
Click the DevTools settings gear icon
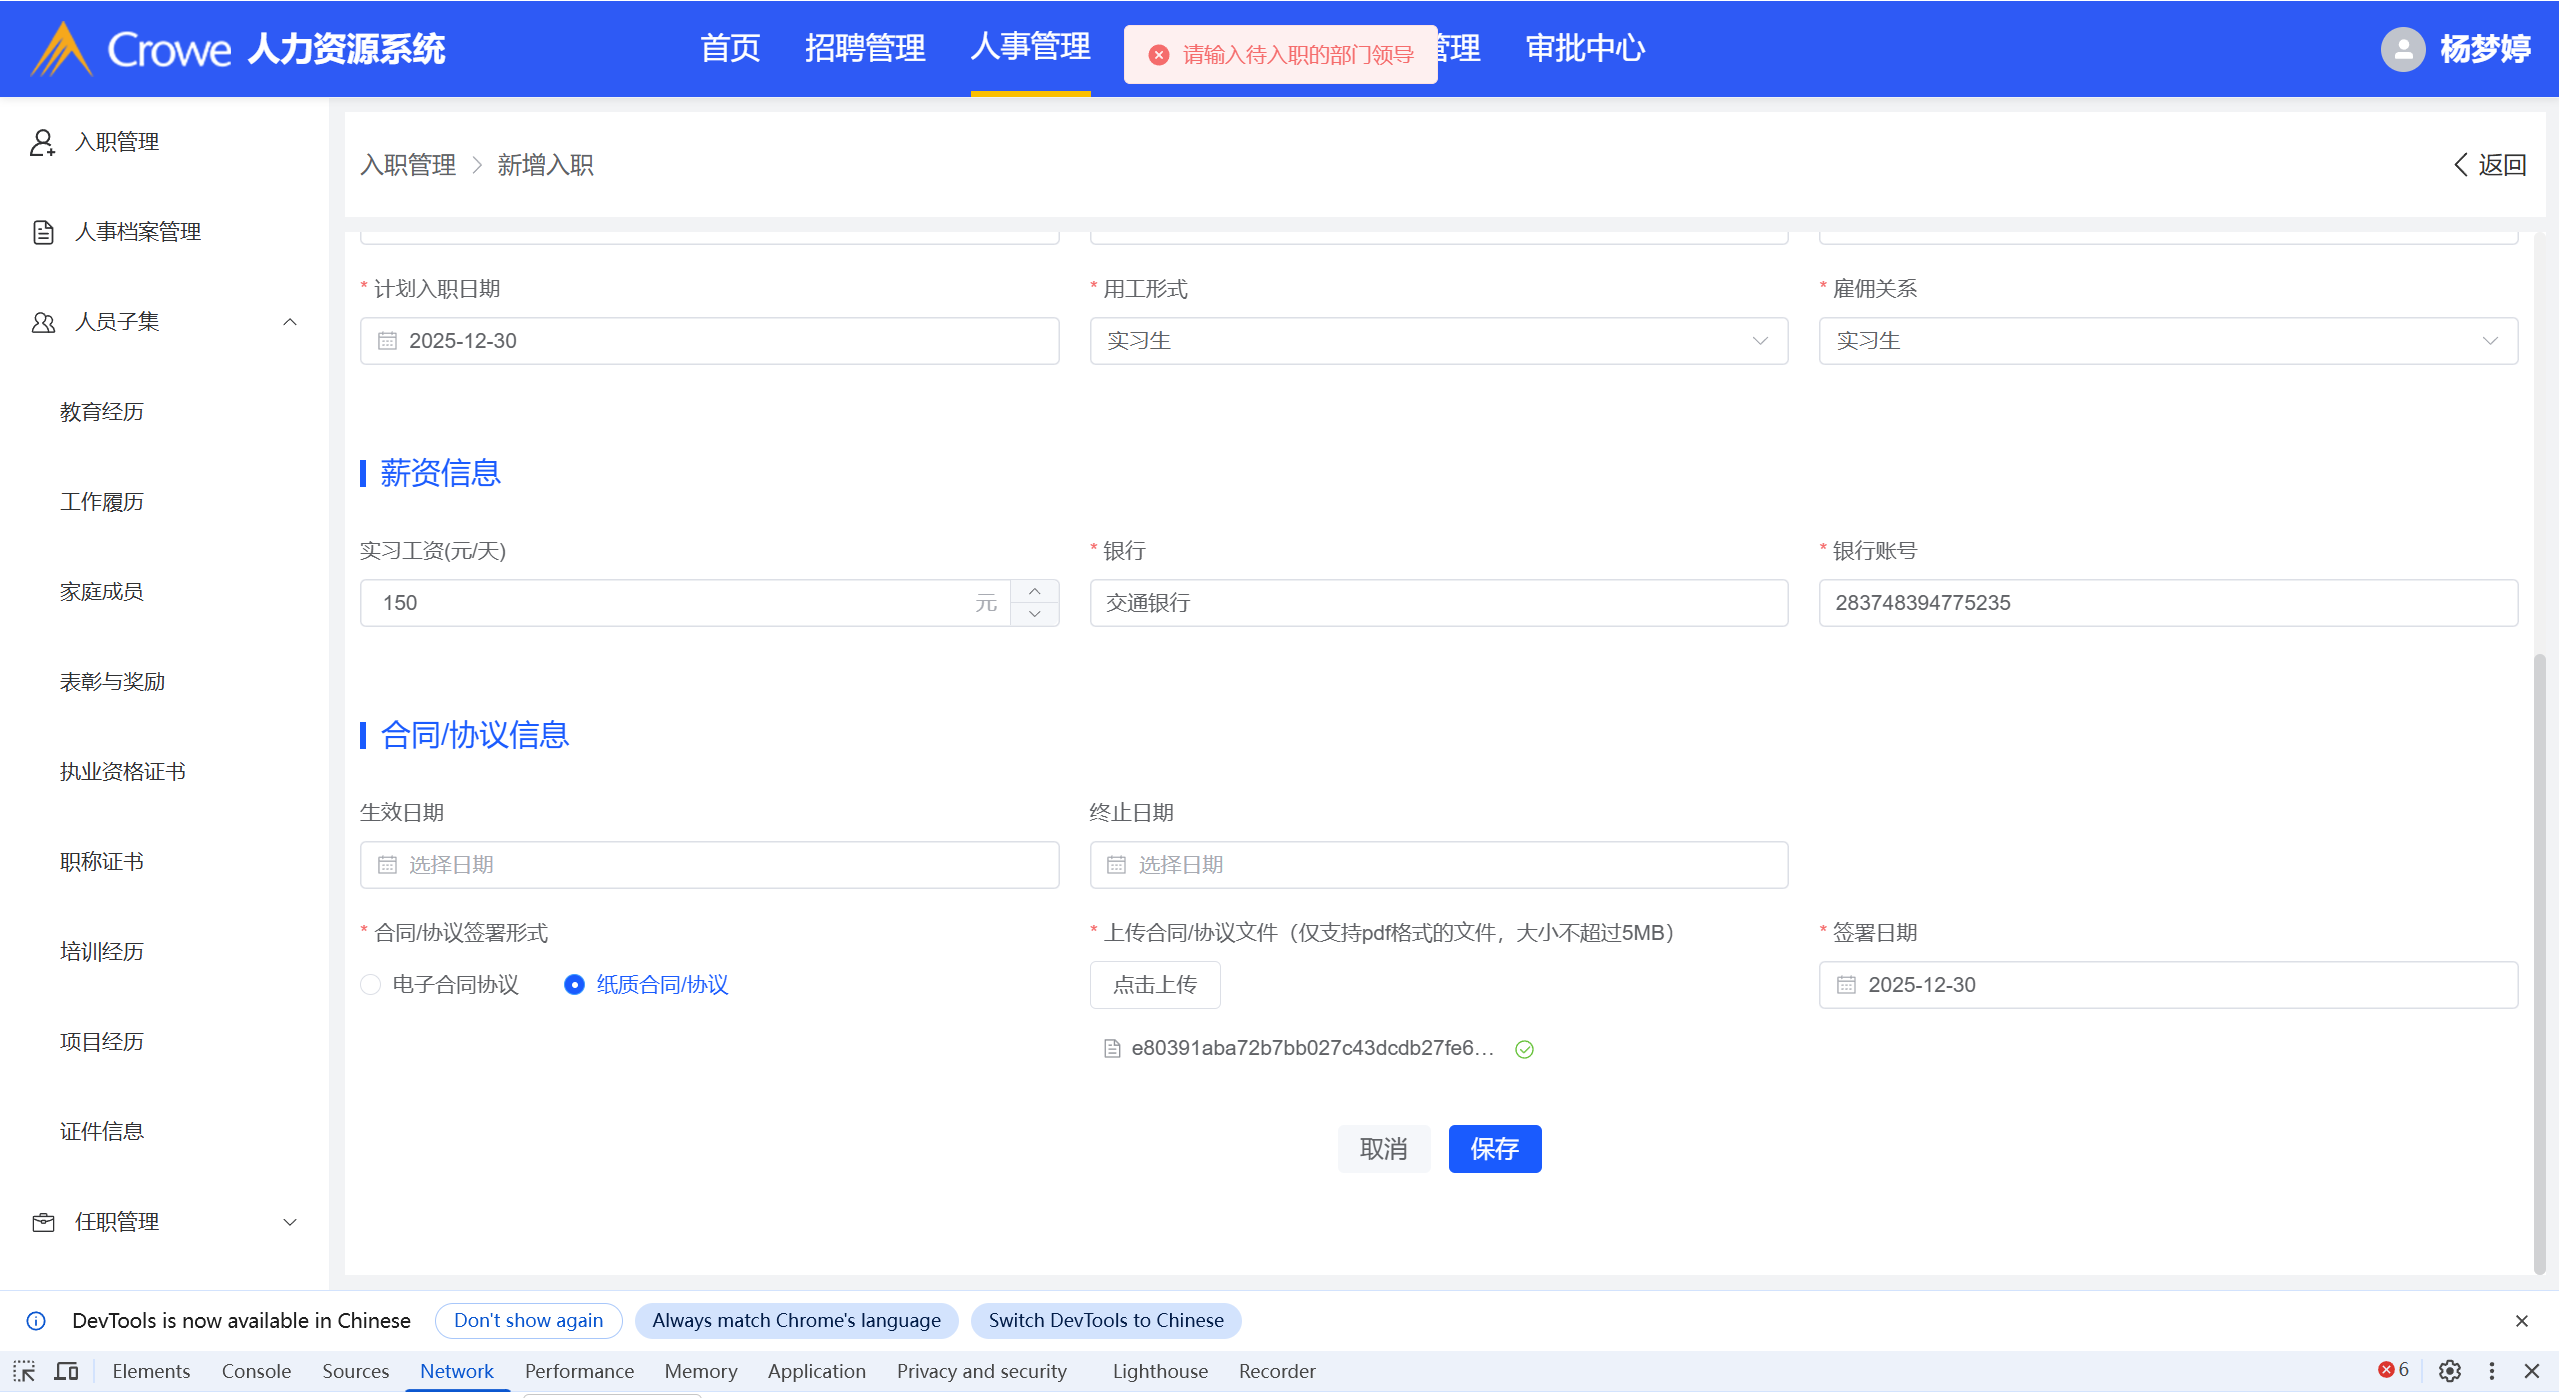pos(2449,1370)
